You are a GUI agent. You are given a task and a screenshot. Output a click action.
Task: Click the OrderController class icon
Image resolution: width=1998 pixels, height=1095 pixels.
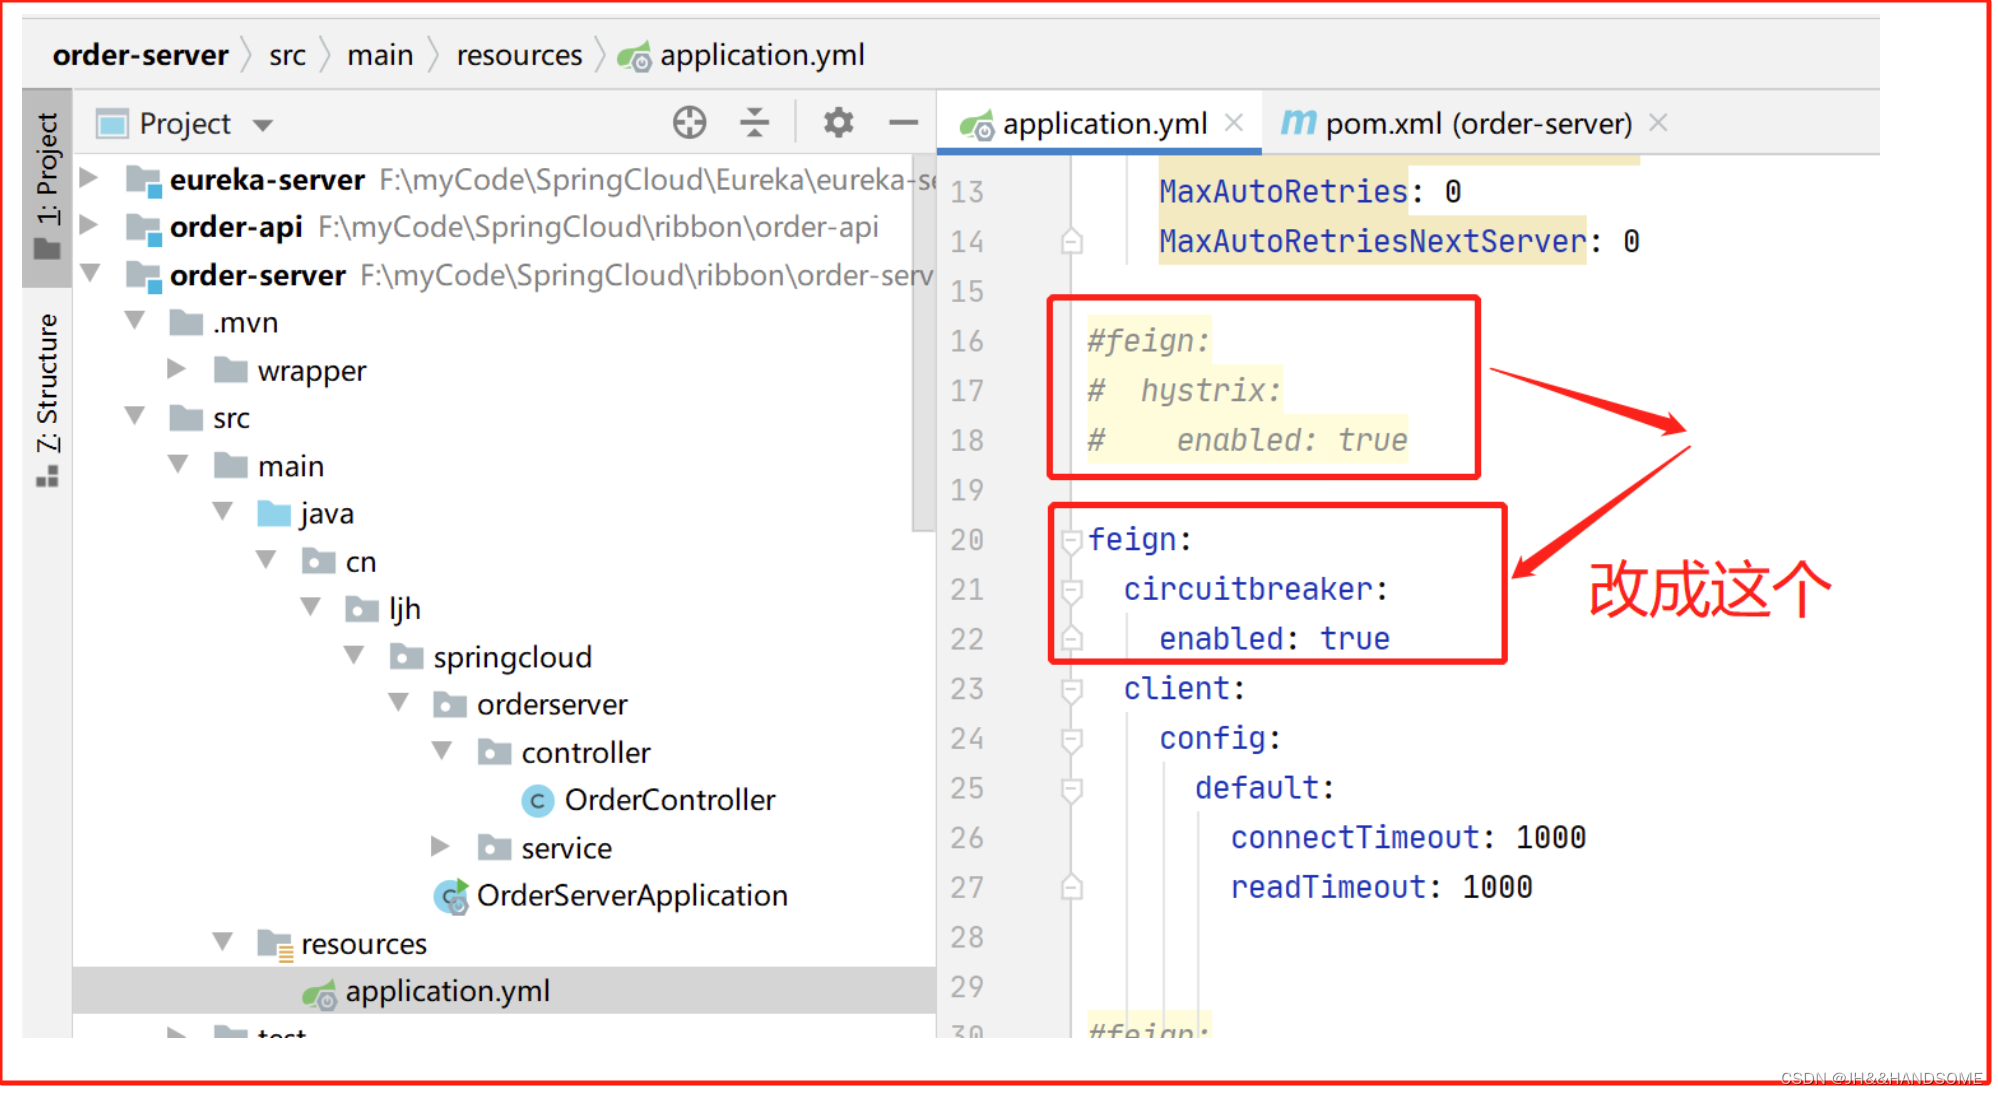coord(538,801)
